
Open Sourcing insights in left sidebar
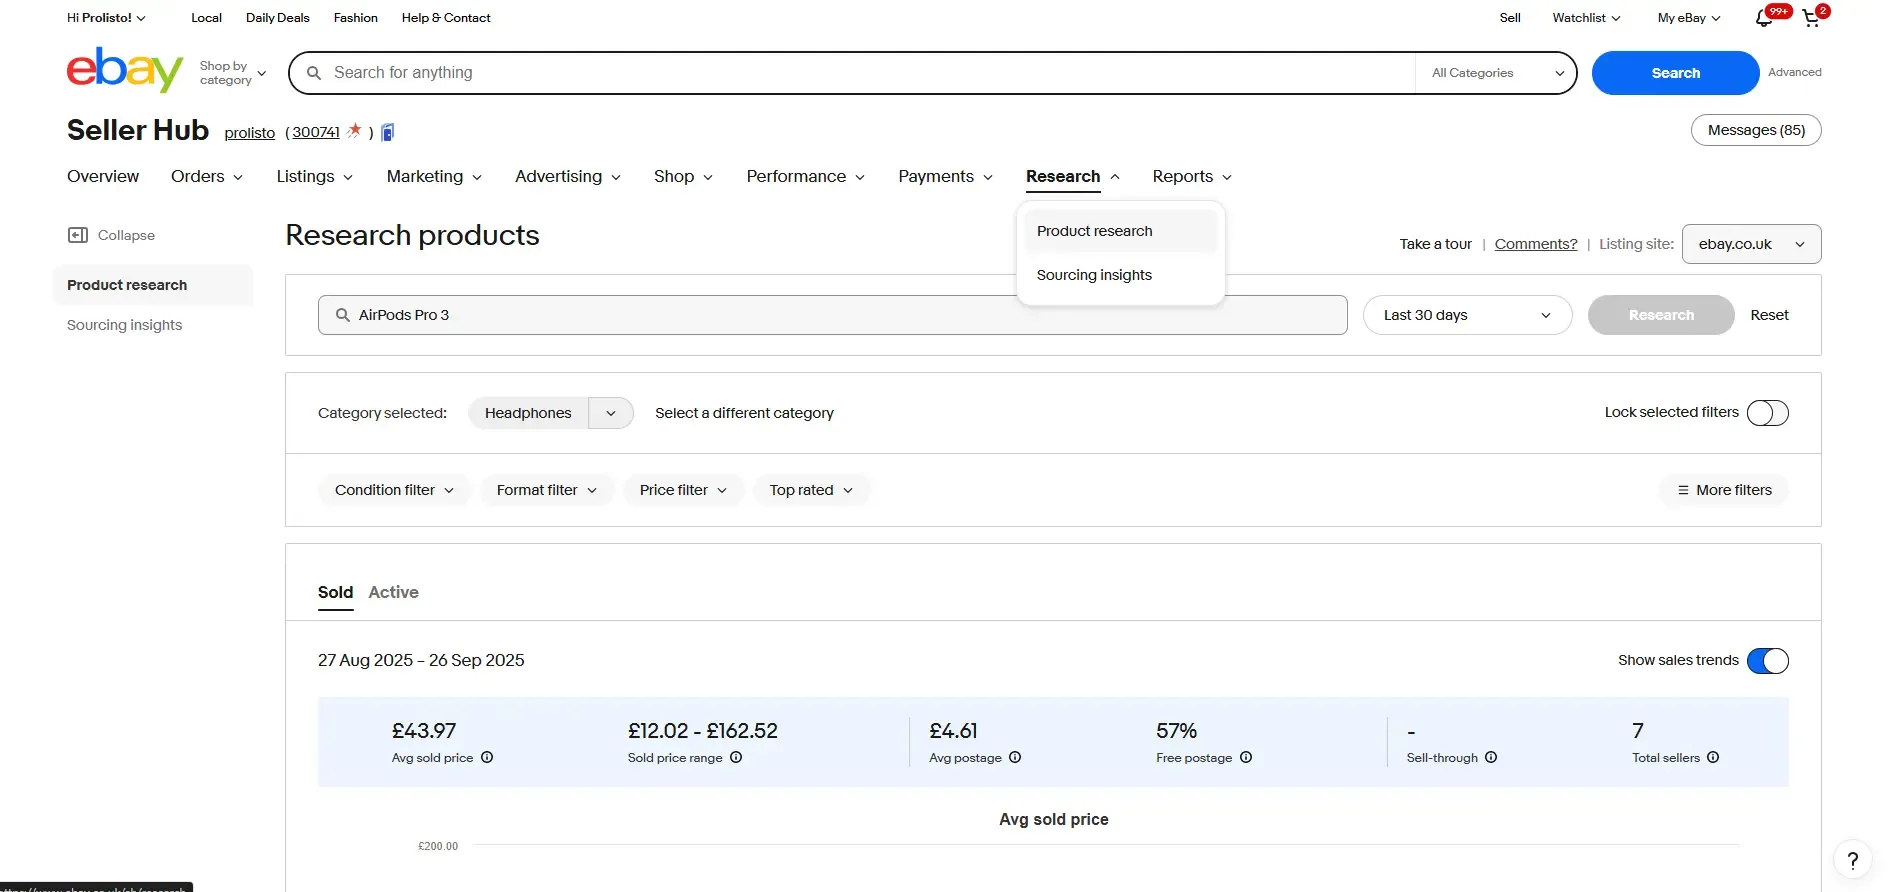[125, 325]
